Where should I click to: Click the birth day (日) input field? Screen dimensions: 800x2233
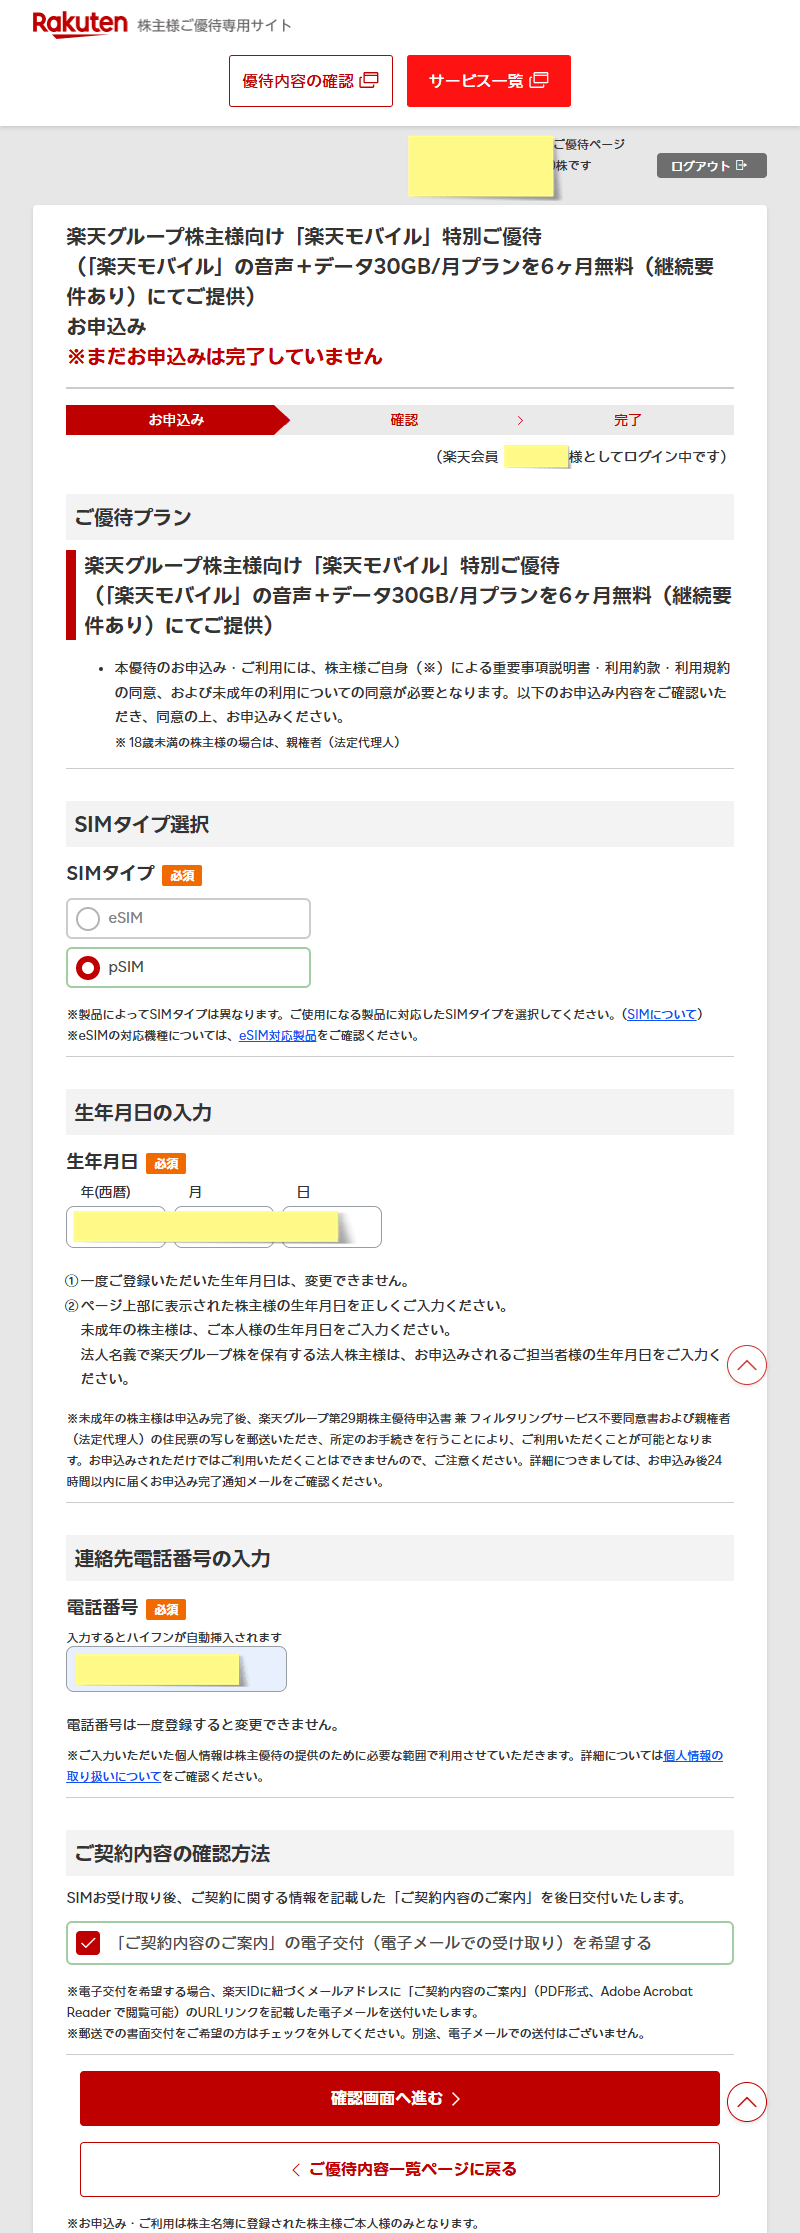(332, 1227)
